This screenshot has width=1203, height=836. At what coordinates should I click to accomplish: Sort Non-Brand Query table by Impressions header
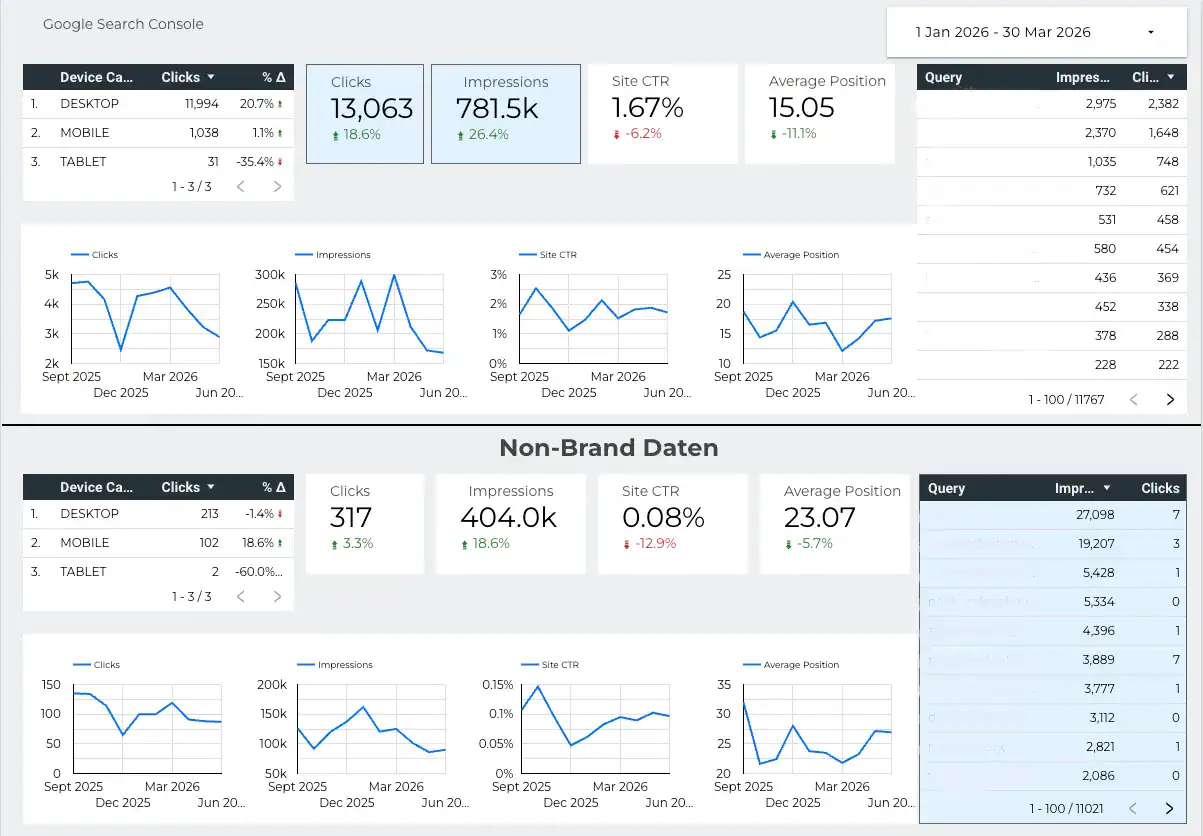pos(1083,488)
